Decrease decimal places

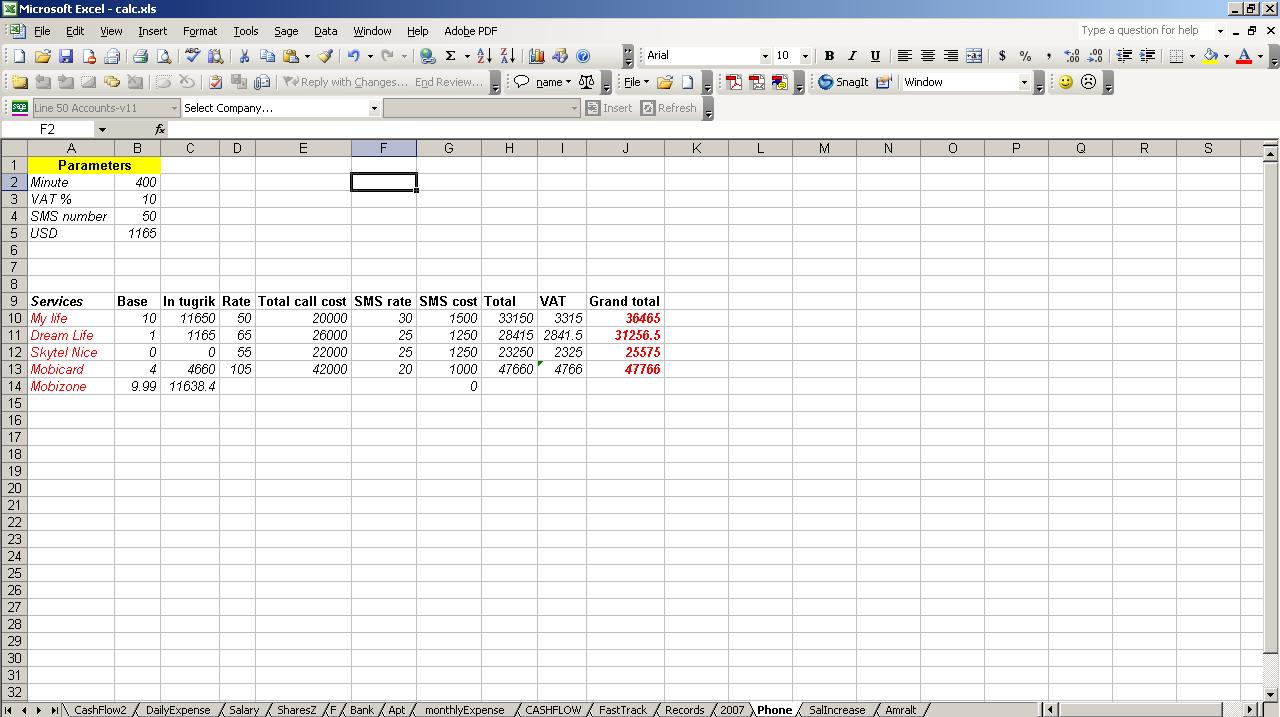pos(1095,56)
